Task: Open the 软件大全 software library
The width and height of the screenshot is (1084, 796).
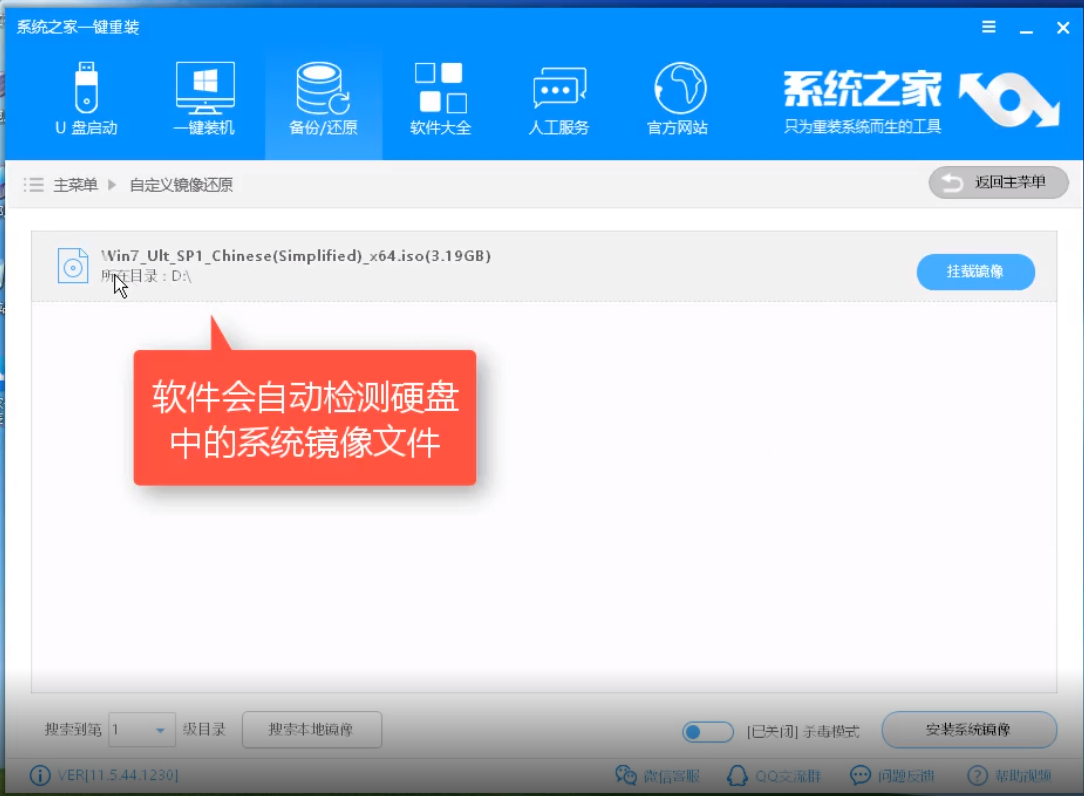Action: coord(440,95)
